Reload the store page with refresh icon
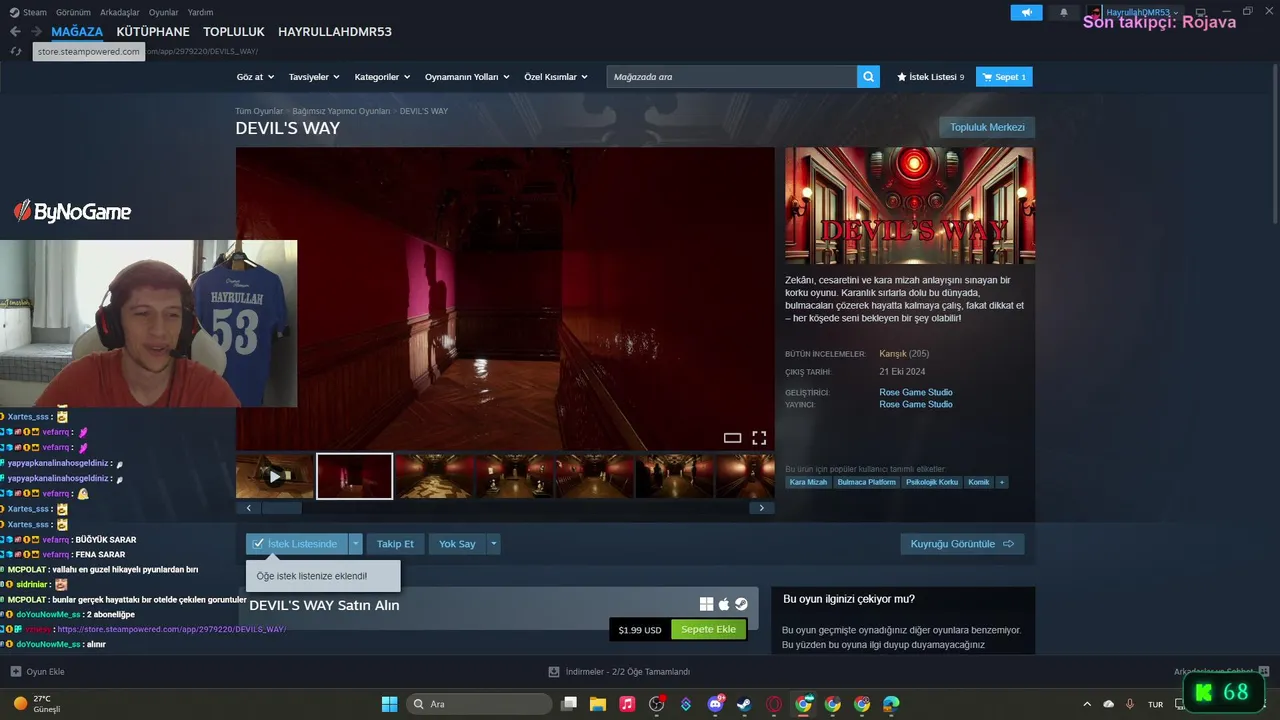 [15, 52]
